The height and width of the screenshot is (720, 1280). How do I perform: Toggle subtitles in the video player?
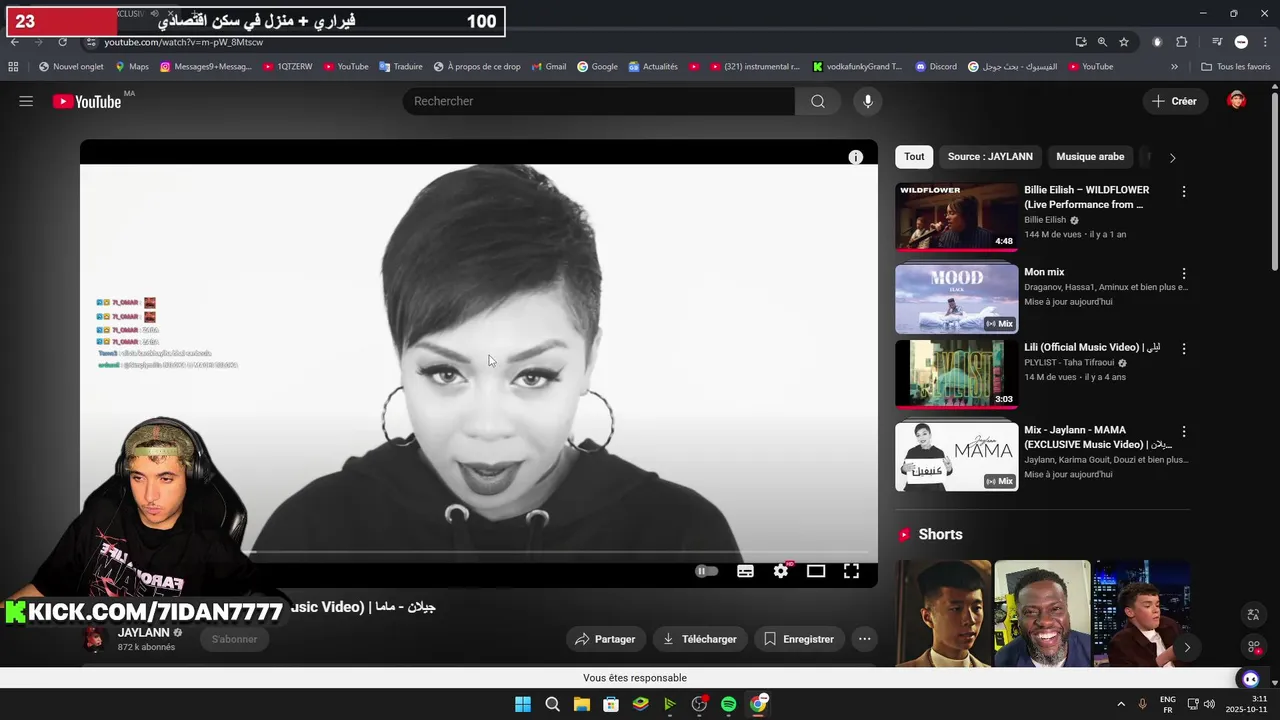click(746, 571)
